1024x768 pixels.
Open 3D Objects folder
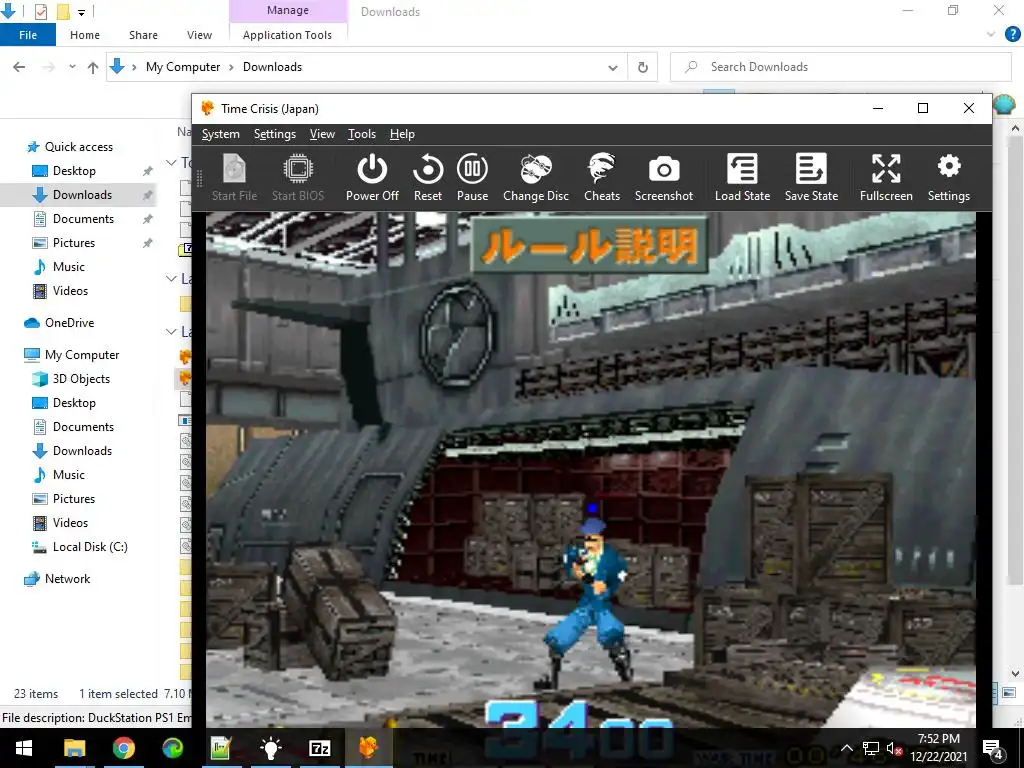(81, 379)
